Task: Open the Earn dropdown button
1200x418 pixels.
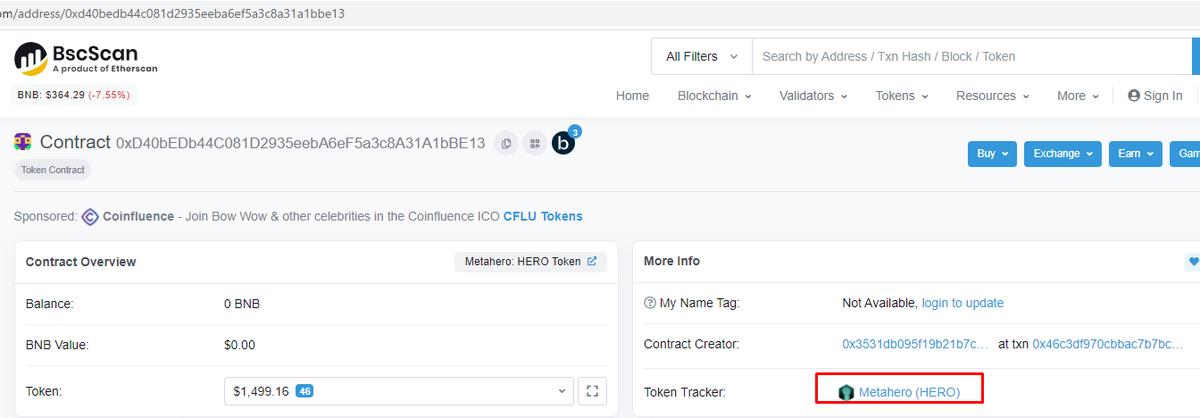Action: click(1136, 154)
